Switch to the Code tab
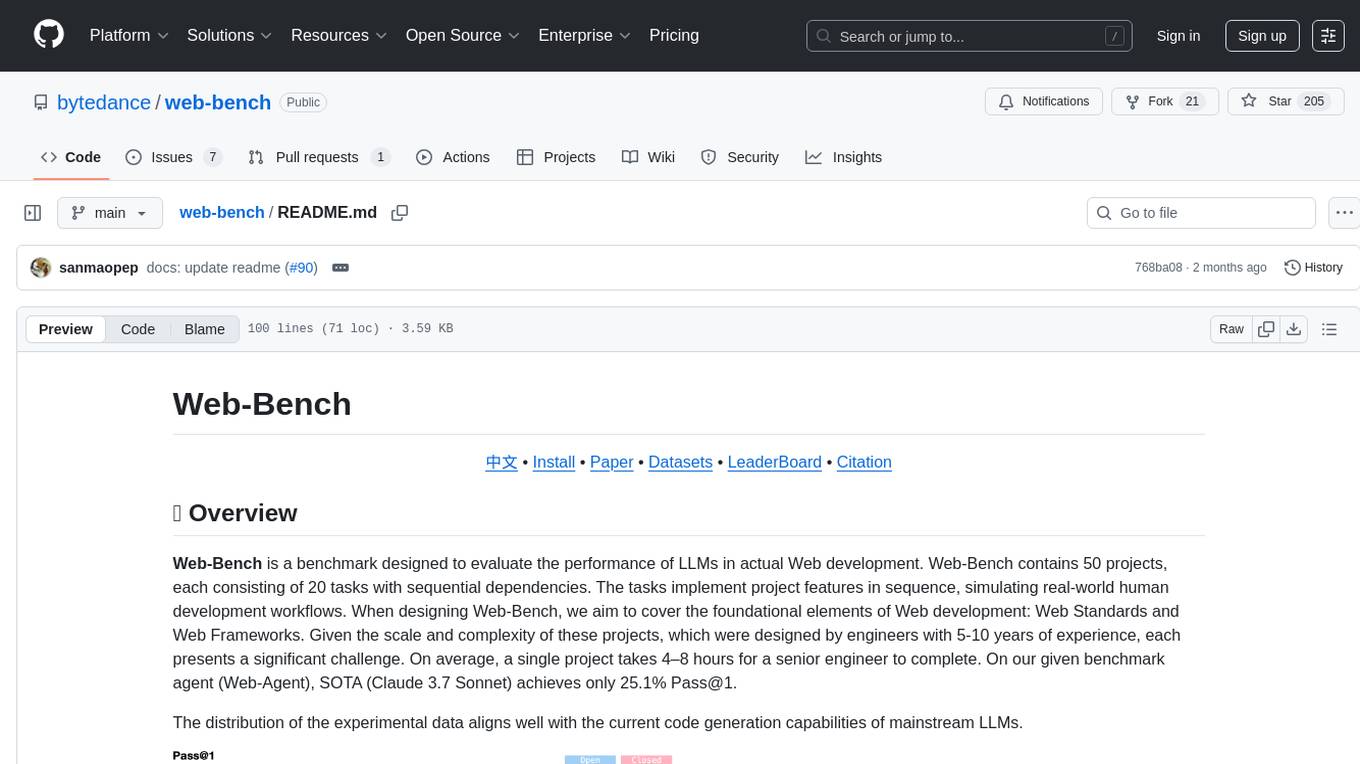The width and height of the screenshot is (1360, 764). click(71, 157)
